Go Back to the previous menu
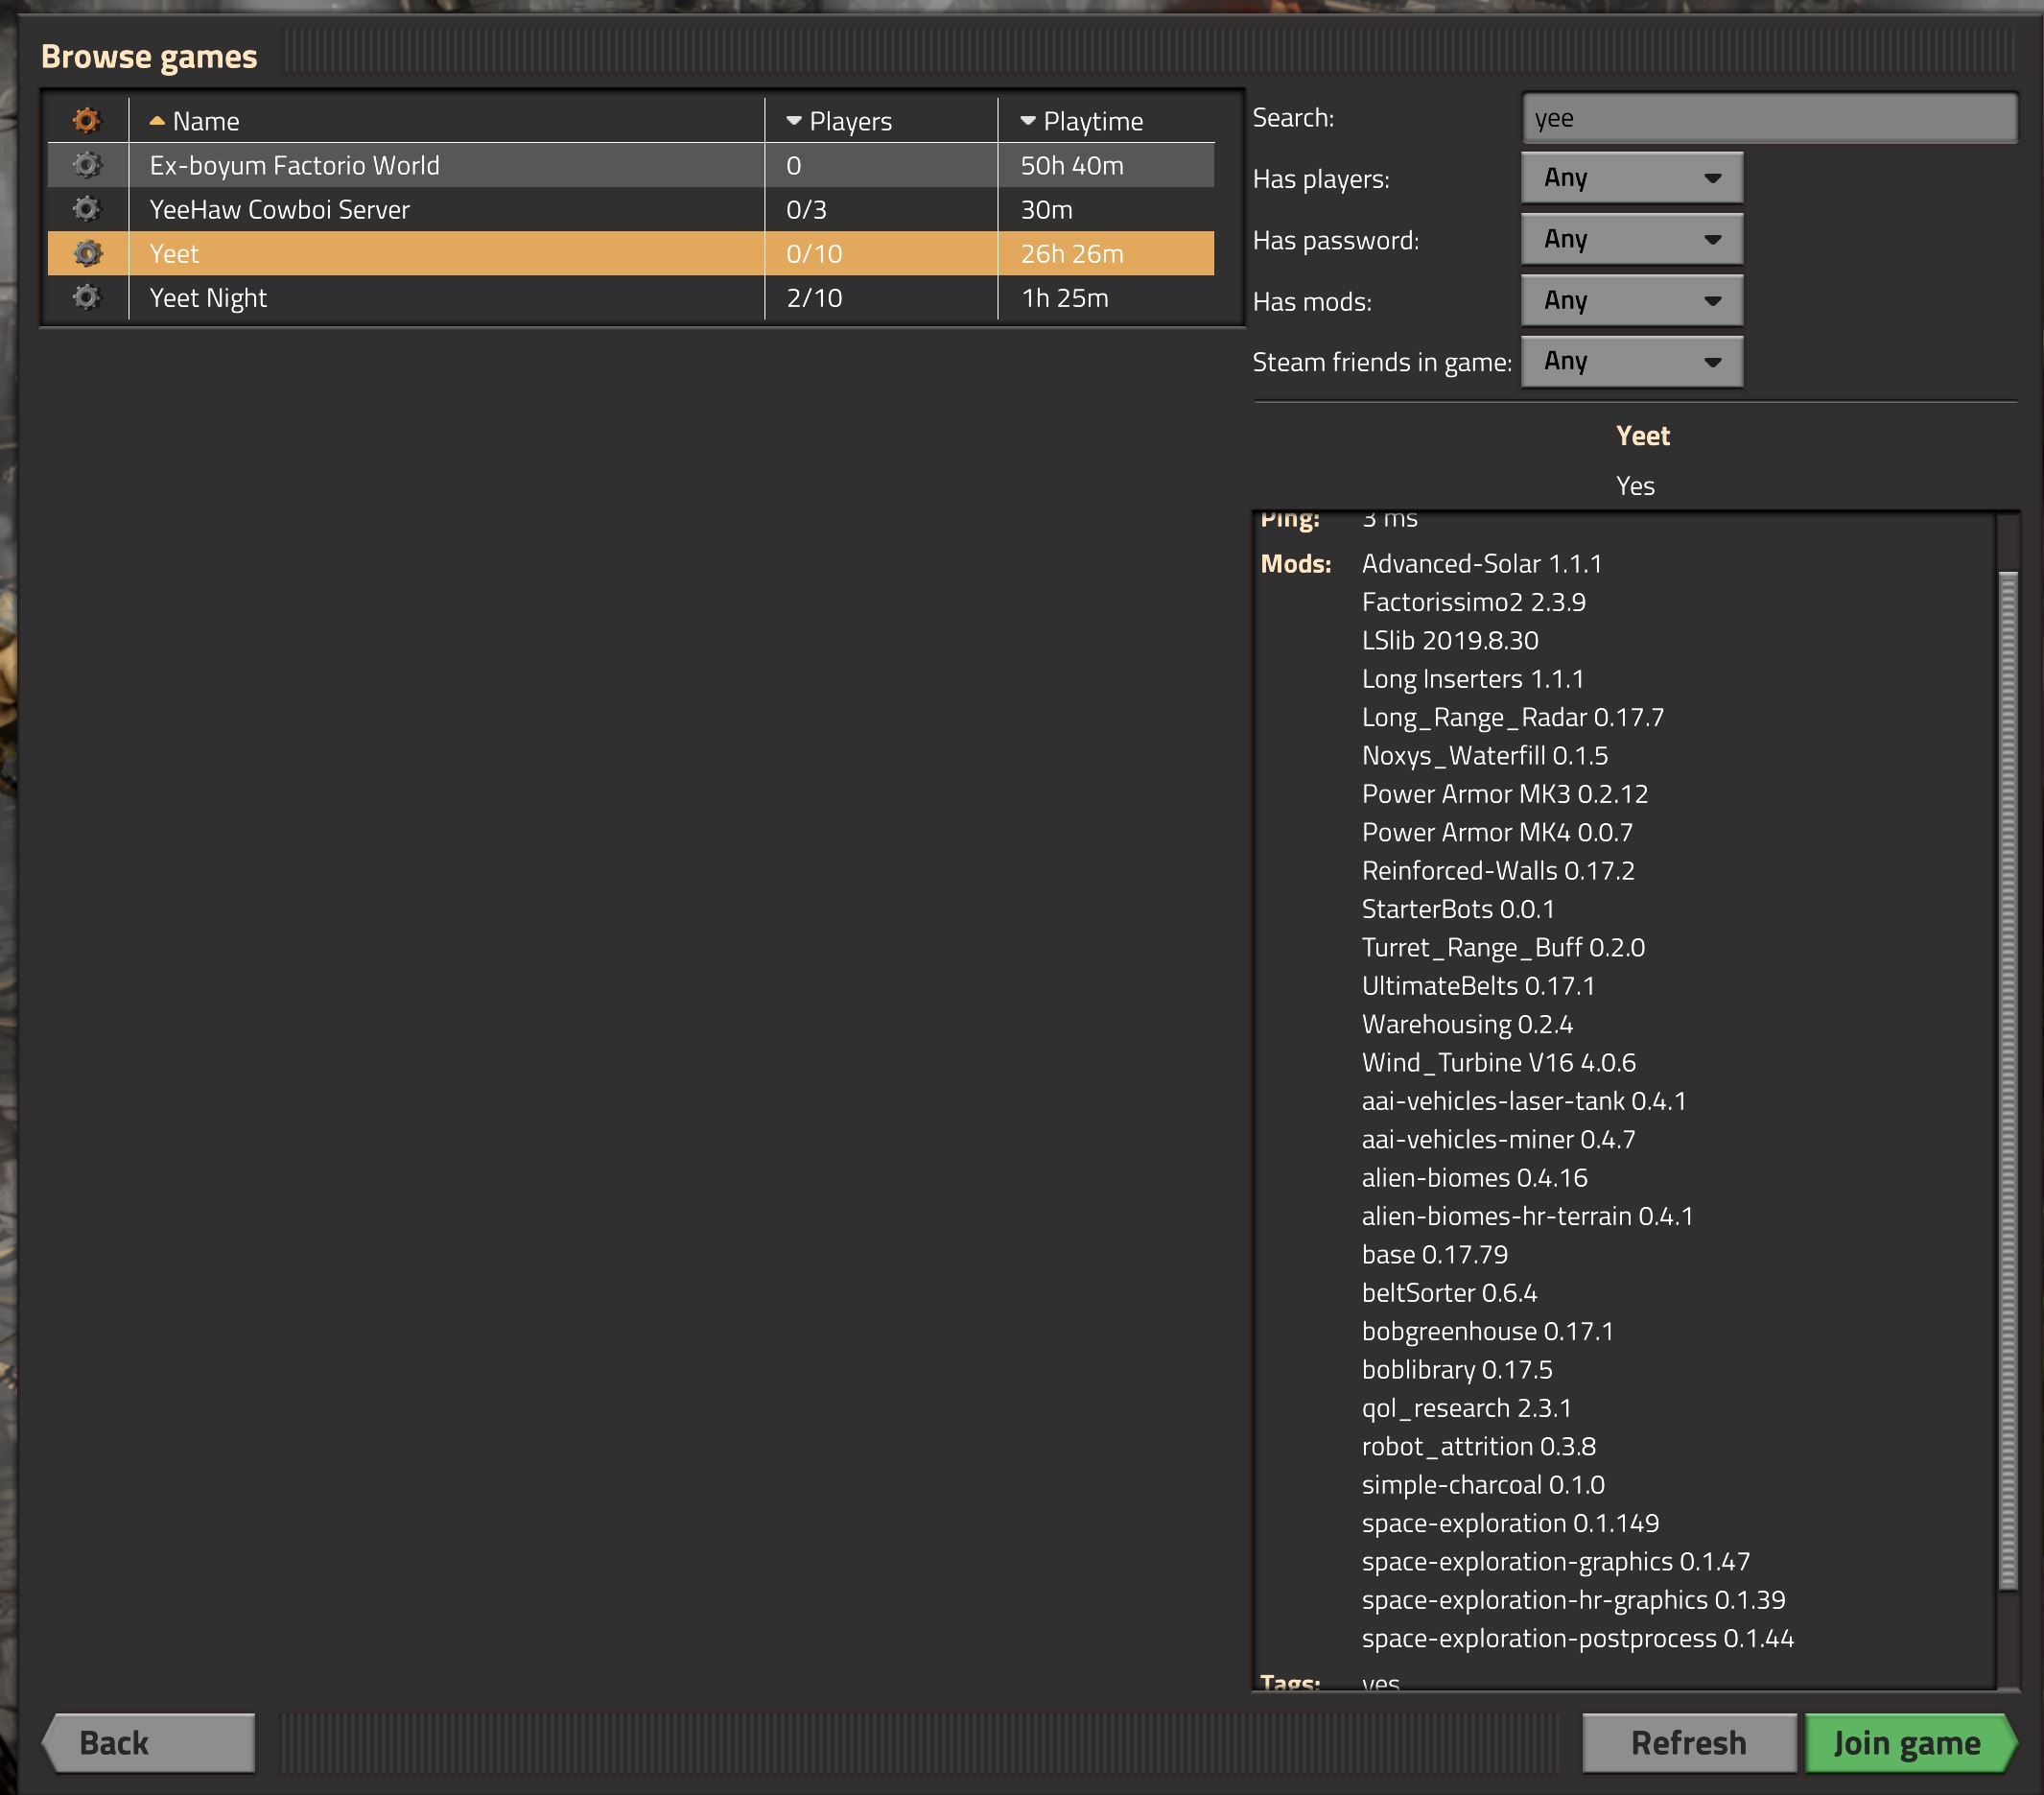 [150, 1743]
